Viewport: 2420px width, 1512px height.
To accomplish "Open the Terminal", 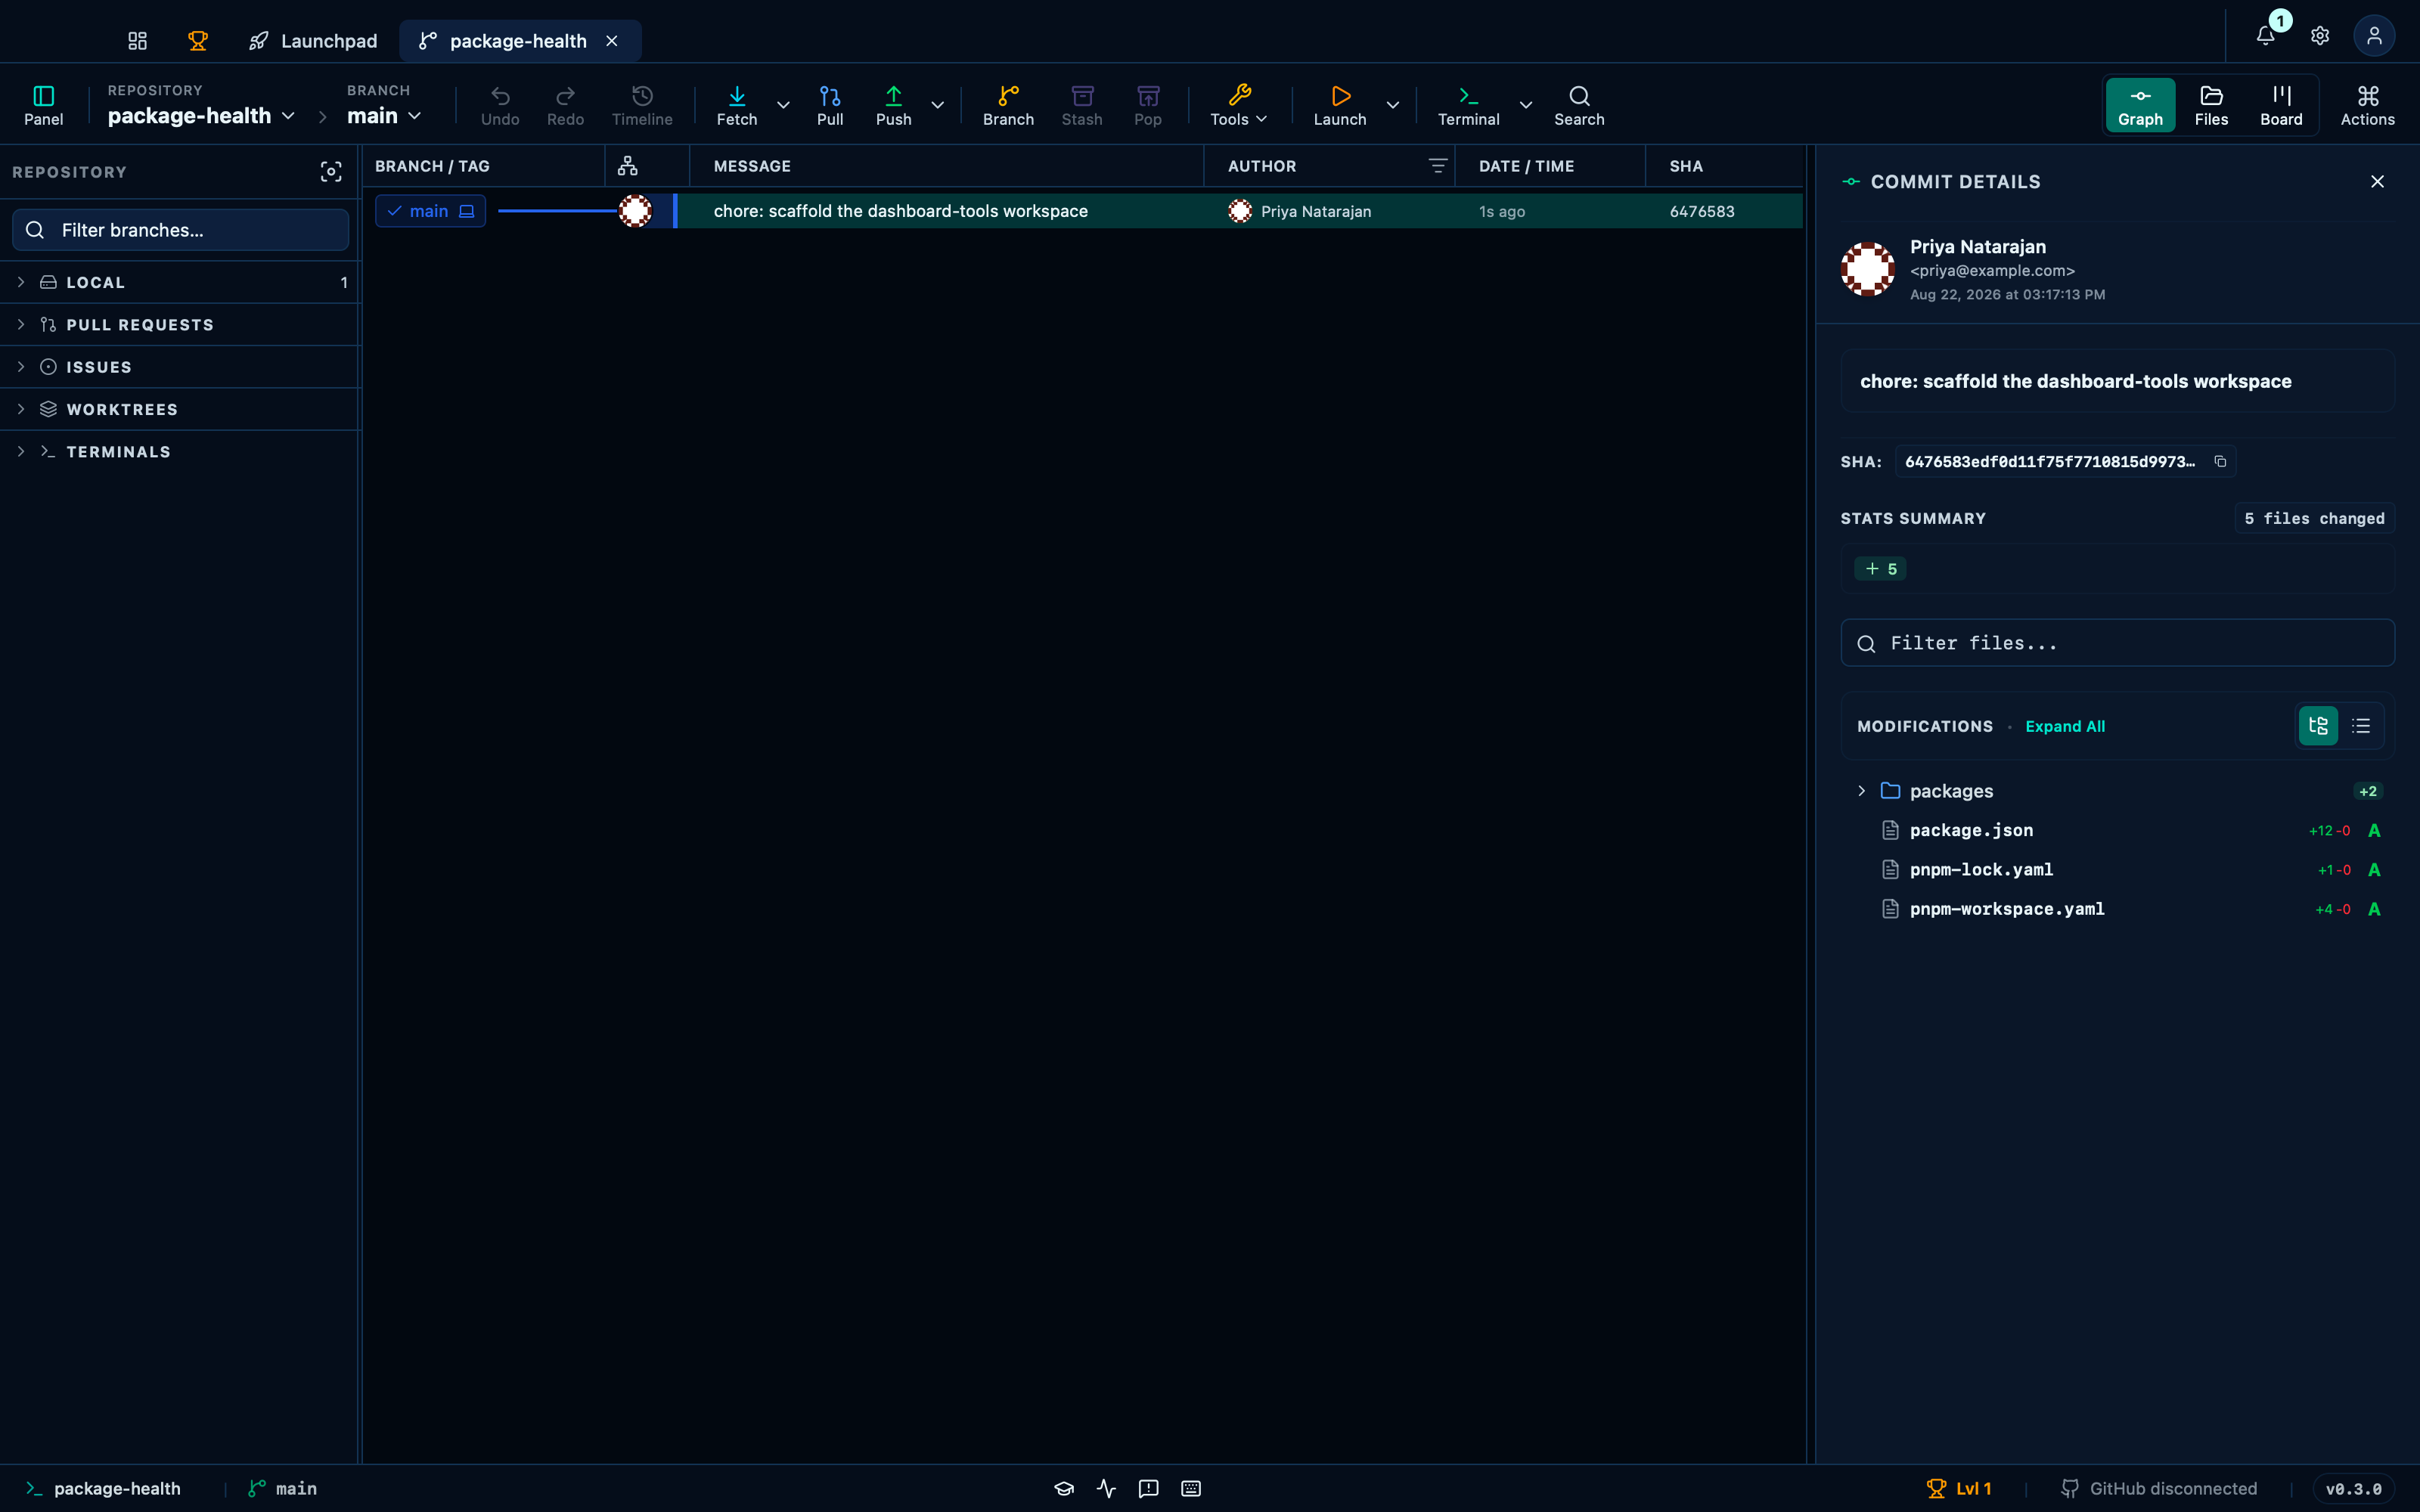I will coord(1468,105).
